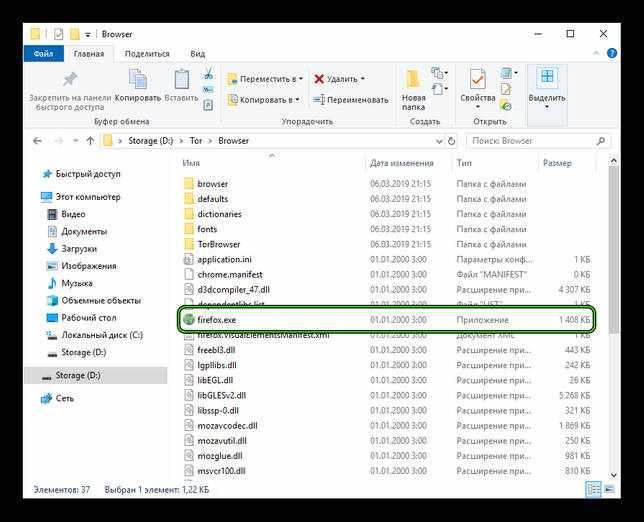
Task: Sort by the Имя column header
Action: point(191,163)
